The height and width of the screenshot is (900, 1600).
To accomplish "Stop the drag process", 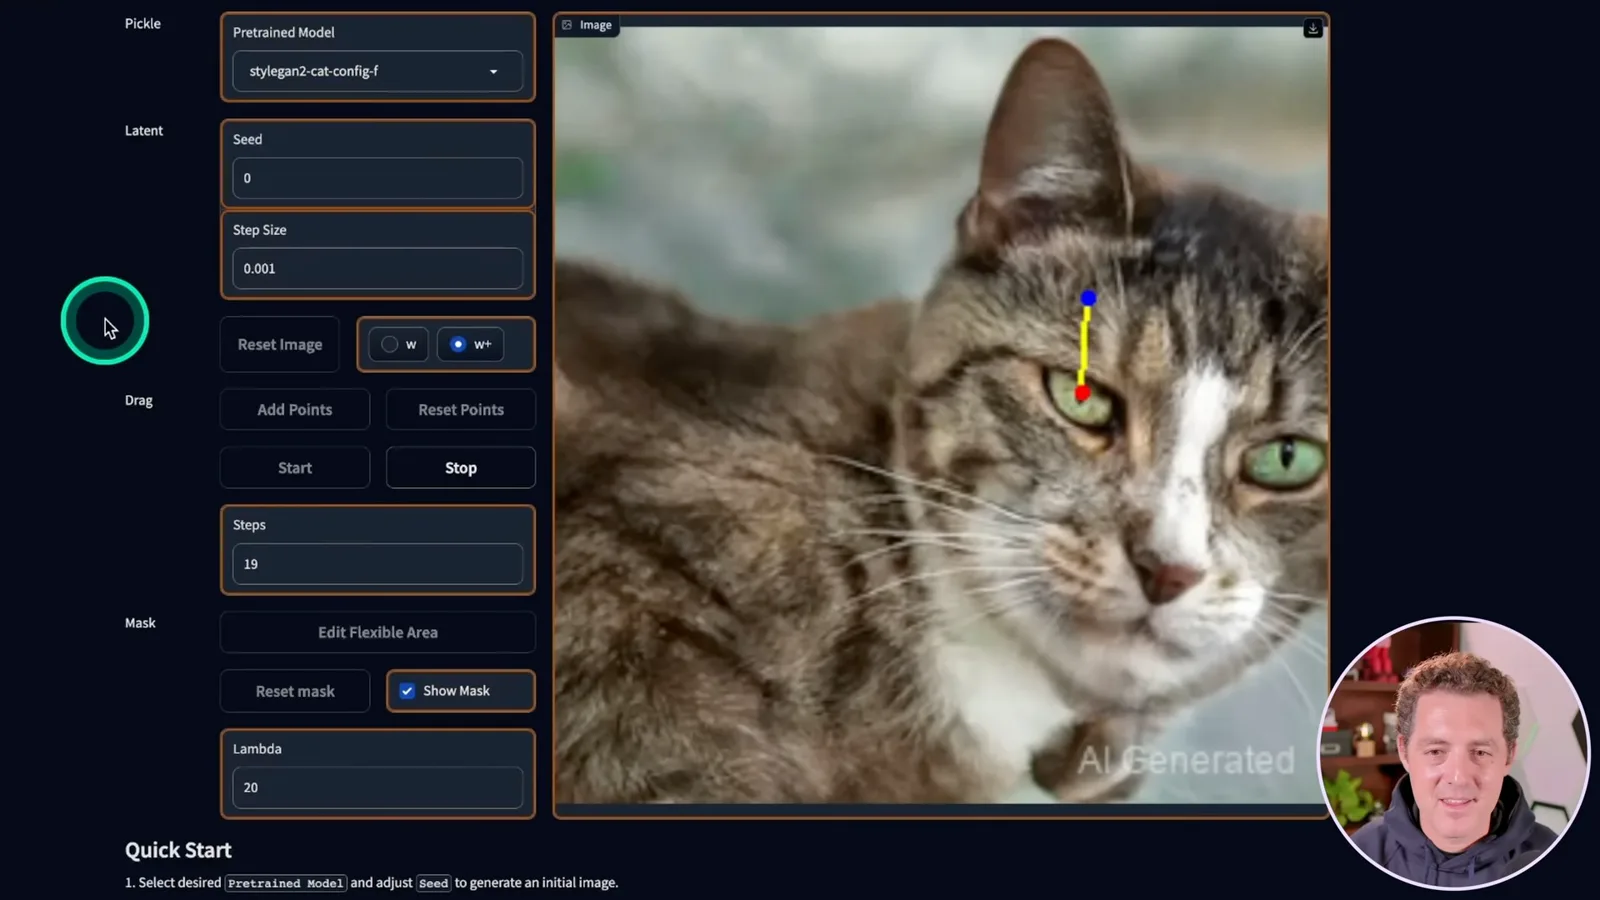I will click(461, 468).
